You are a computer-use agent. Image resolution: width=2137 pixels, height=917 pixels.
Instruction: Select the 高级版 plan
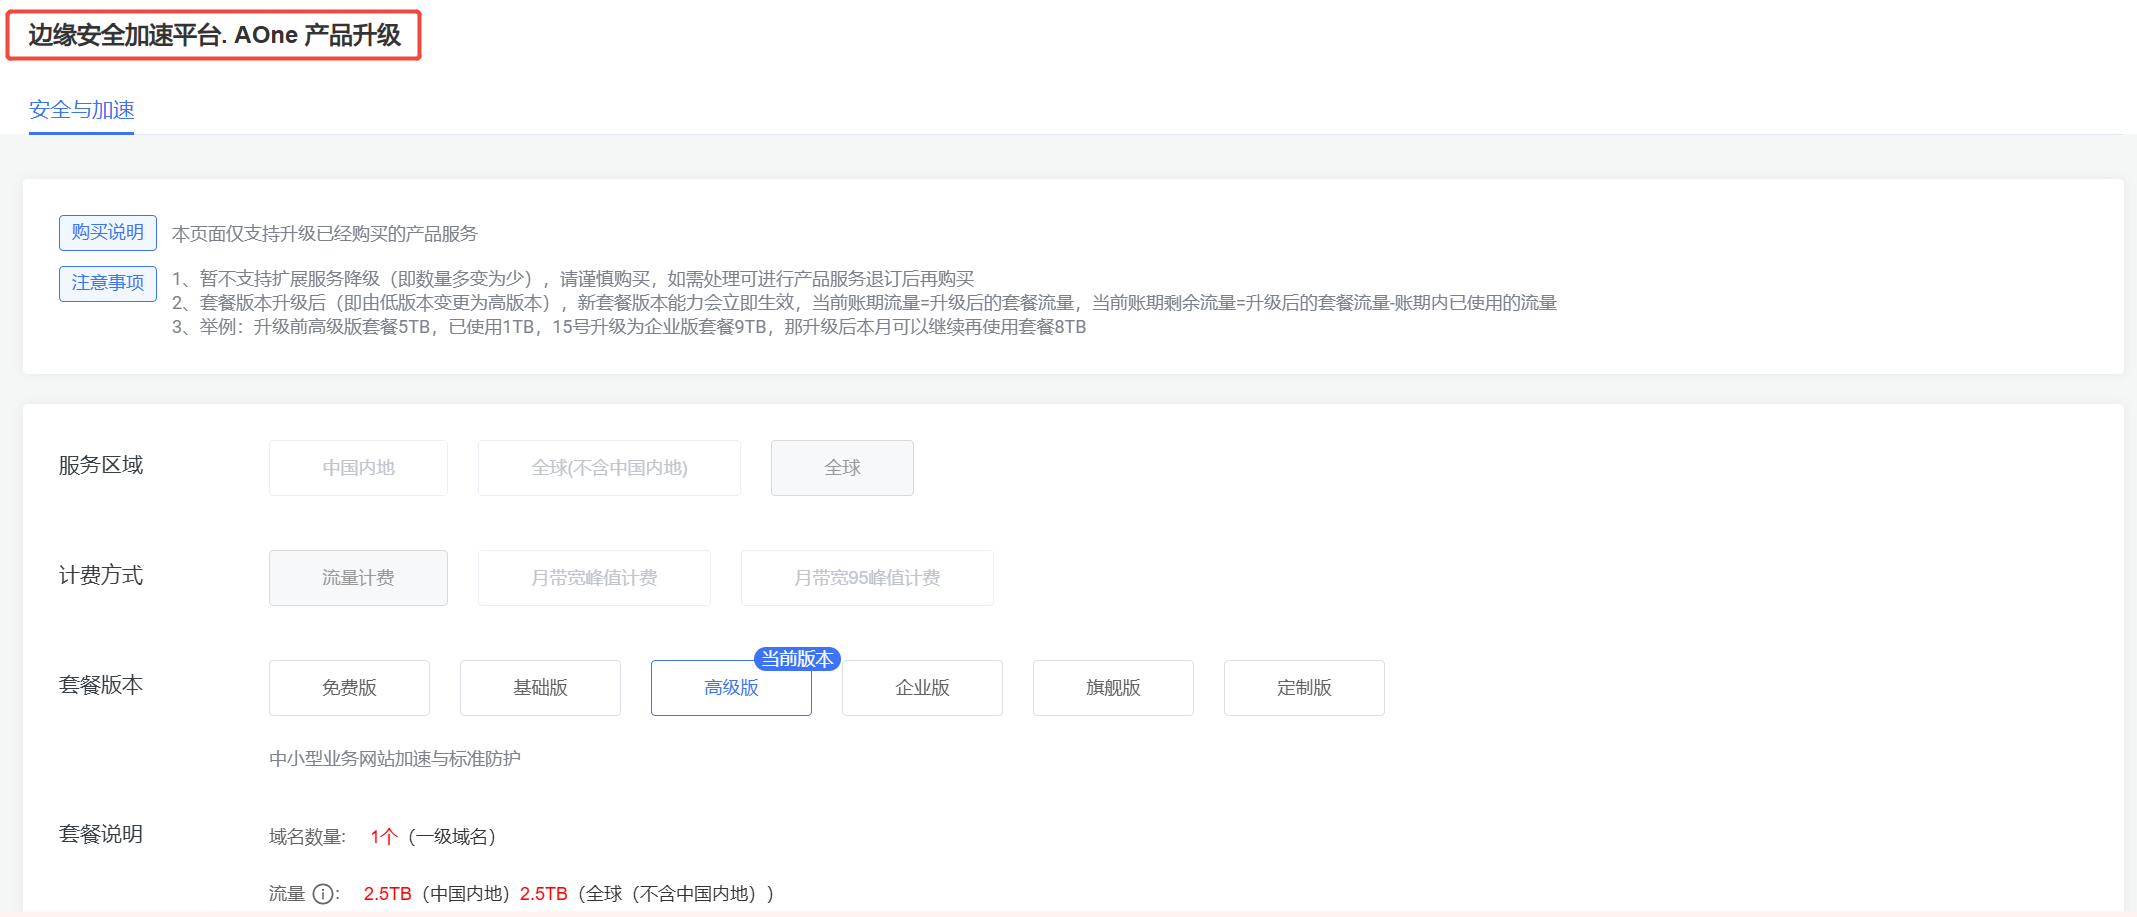tap(731, 688)
